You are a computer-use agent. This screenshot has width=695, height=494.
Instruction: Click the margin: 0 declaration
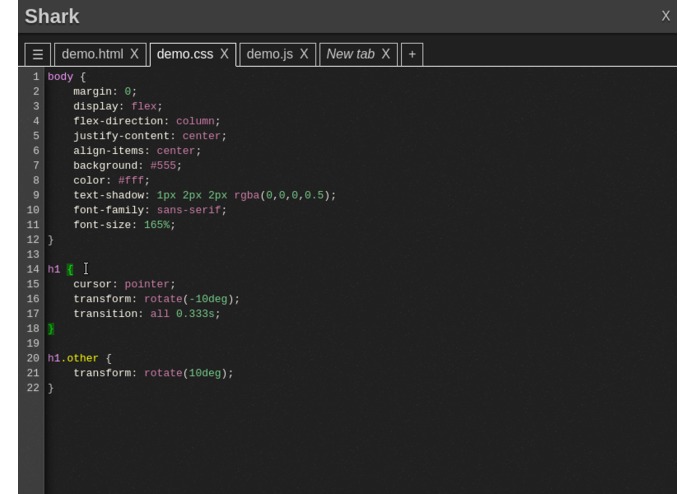tap(105, 92)
